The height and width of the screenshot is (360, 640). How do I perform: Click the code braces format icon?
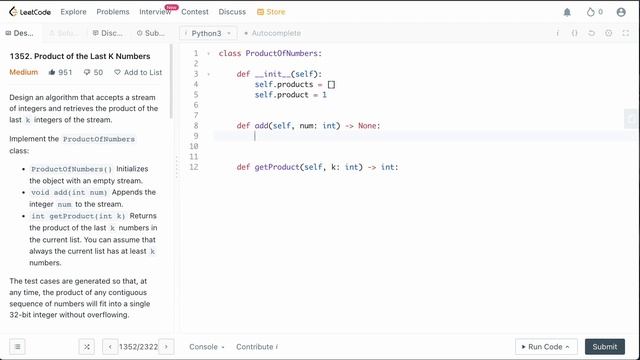click(574, 33)
